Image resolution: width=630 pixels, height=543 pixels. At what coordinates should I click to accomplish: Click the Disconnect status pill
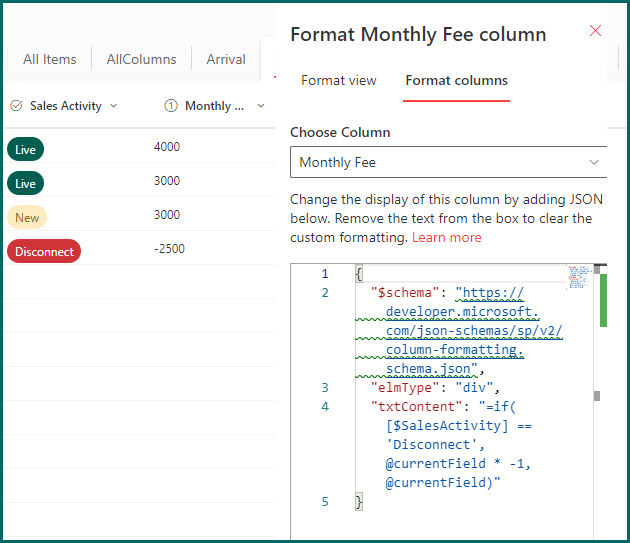click(44, 252)
